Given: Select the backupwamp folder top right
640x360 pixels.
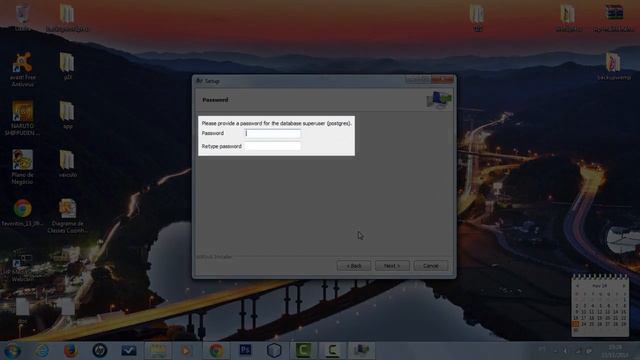Looking at the screenshot, I should point(613,66).
